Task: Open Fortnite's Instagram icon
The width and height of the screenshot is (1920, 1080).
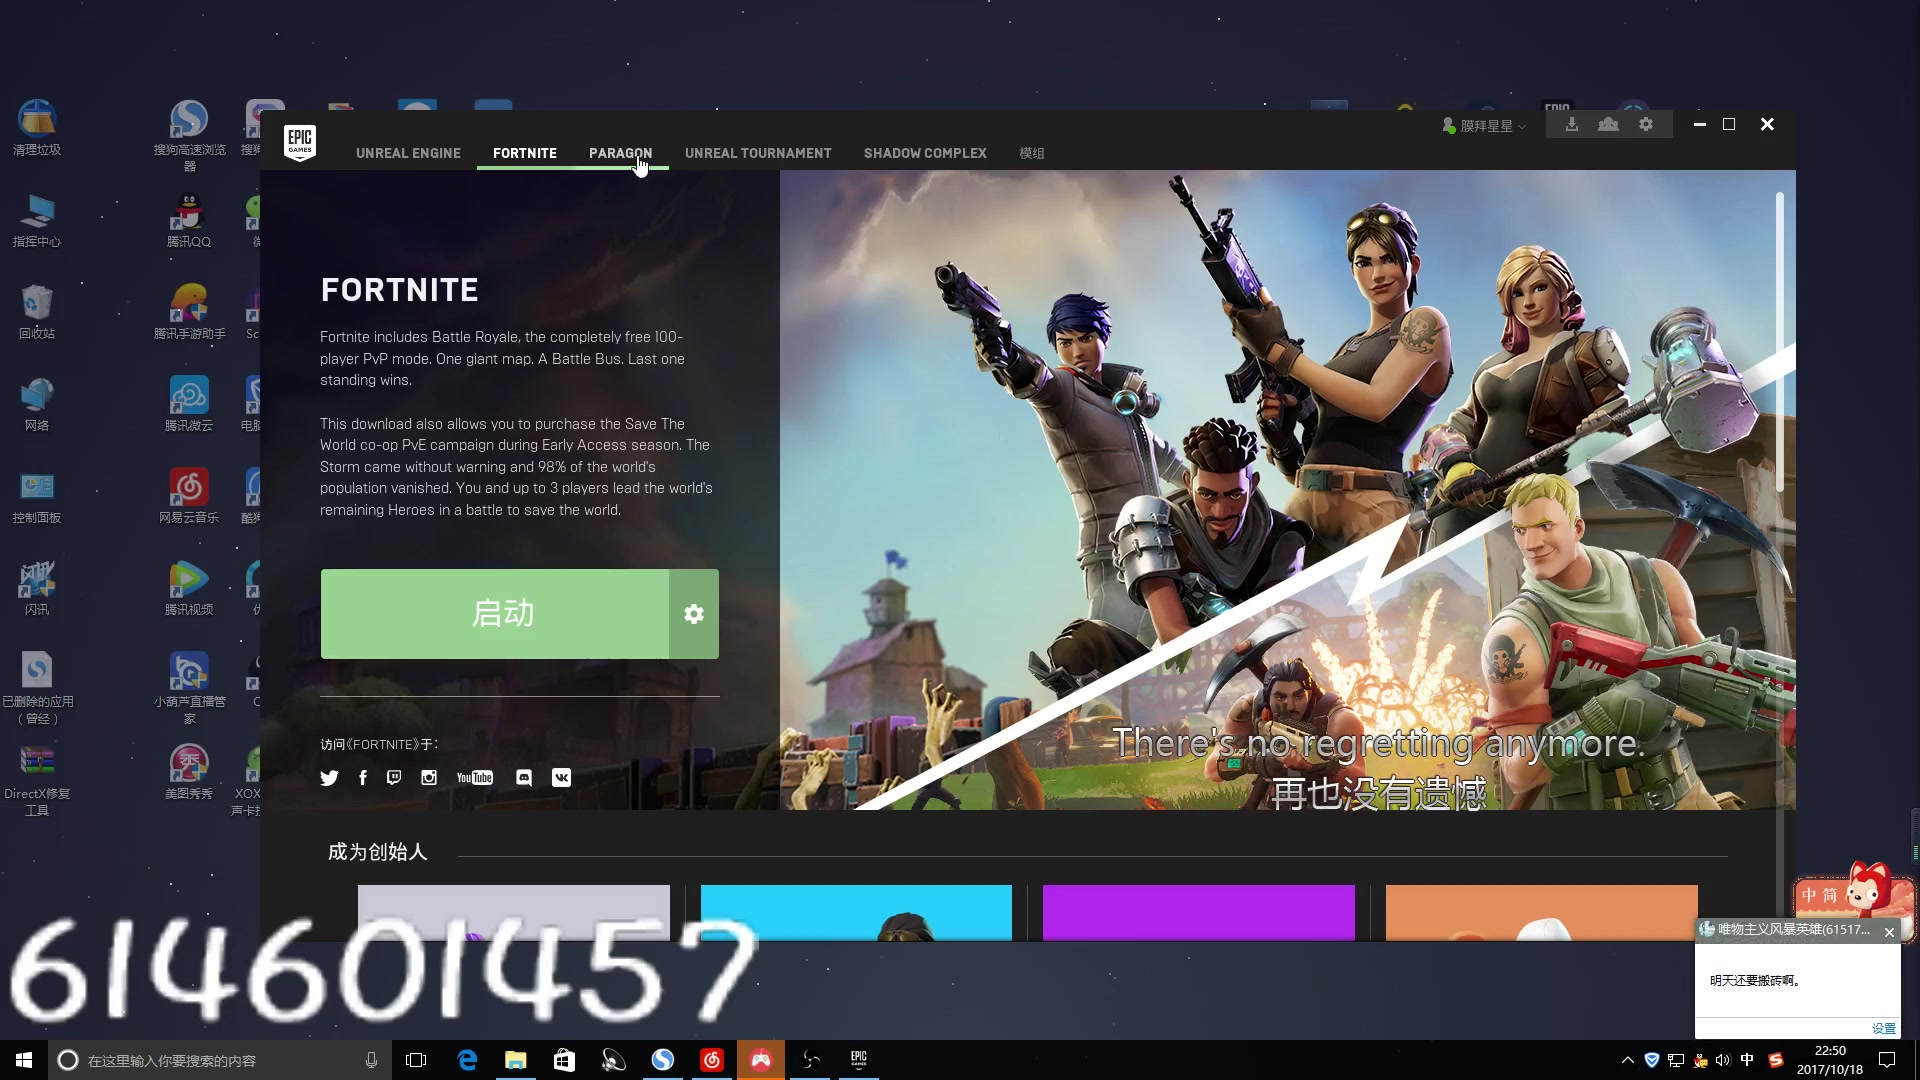Action: point(429,778)
